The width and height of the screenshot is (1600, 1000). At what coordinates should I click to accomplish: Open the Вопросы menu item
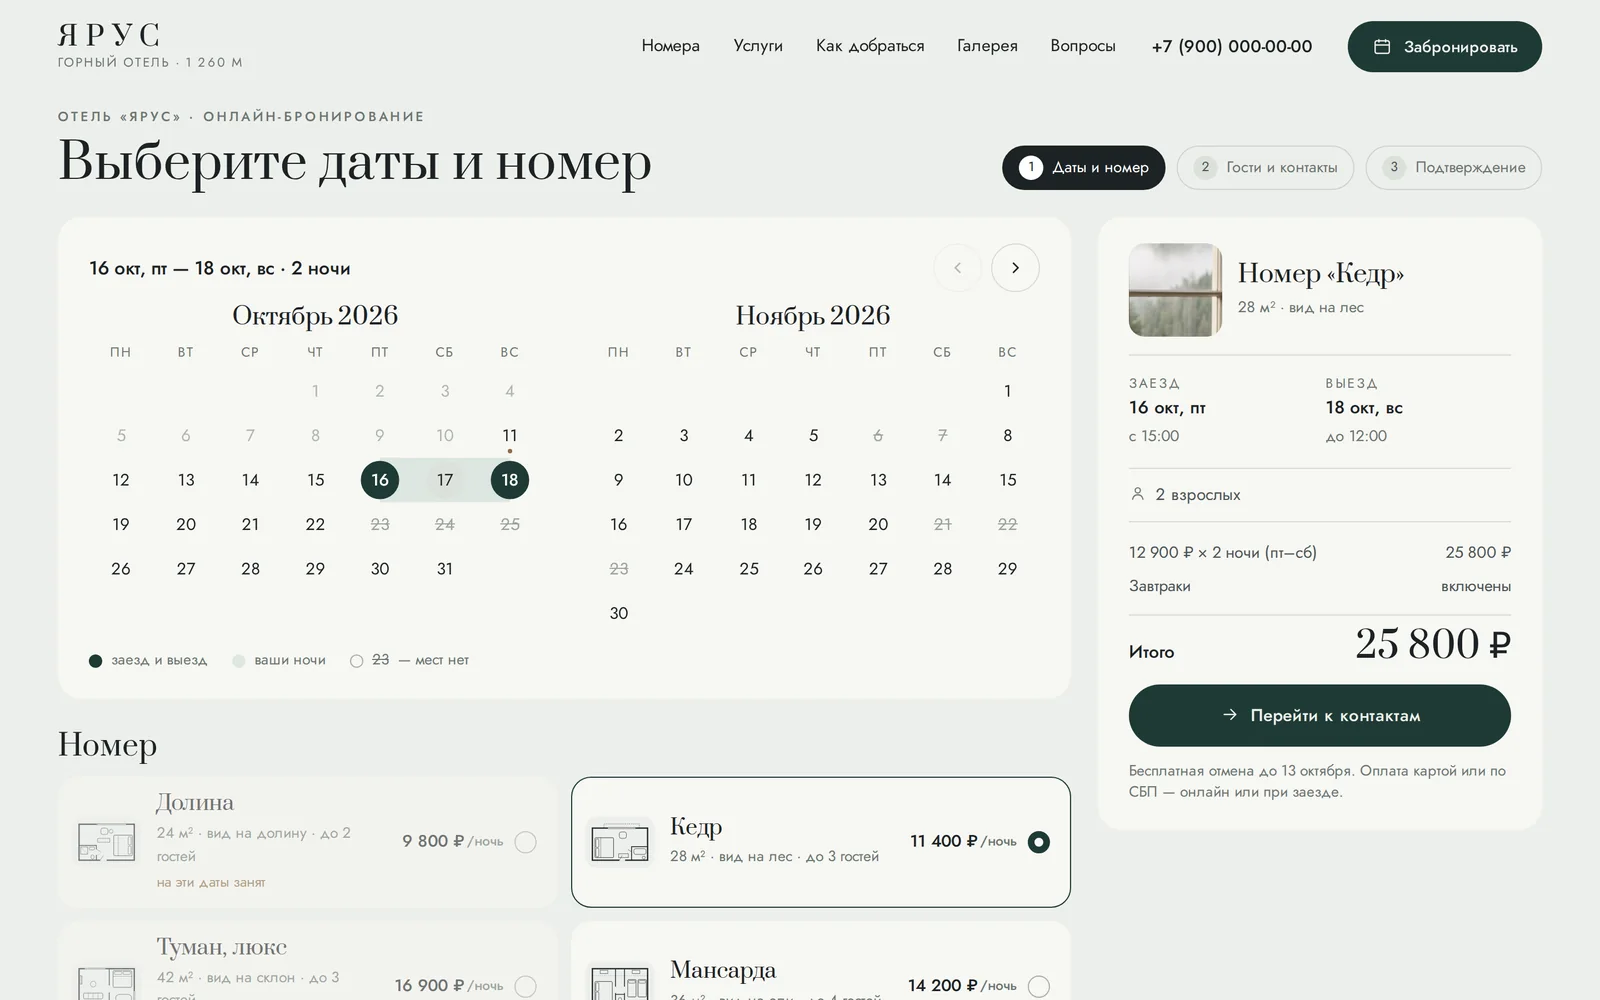1083,46
